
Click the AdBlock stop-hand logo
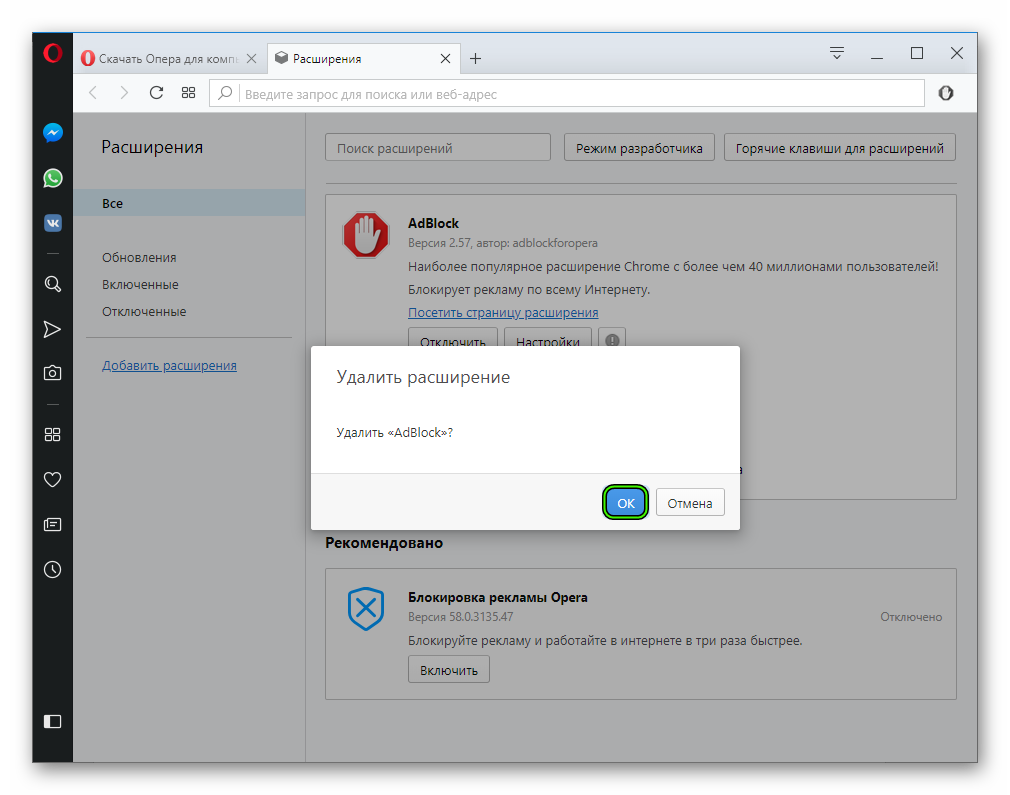coord(366,235)
